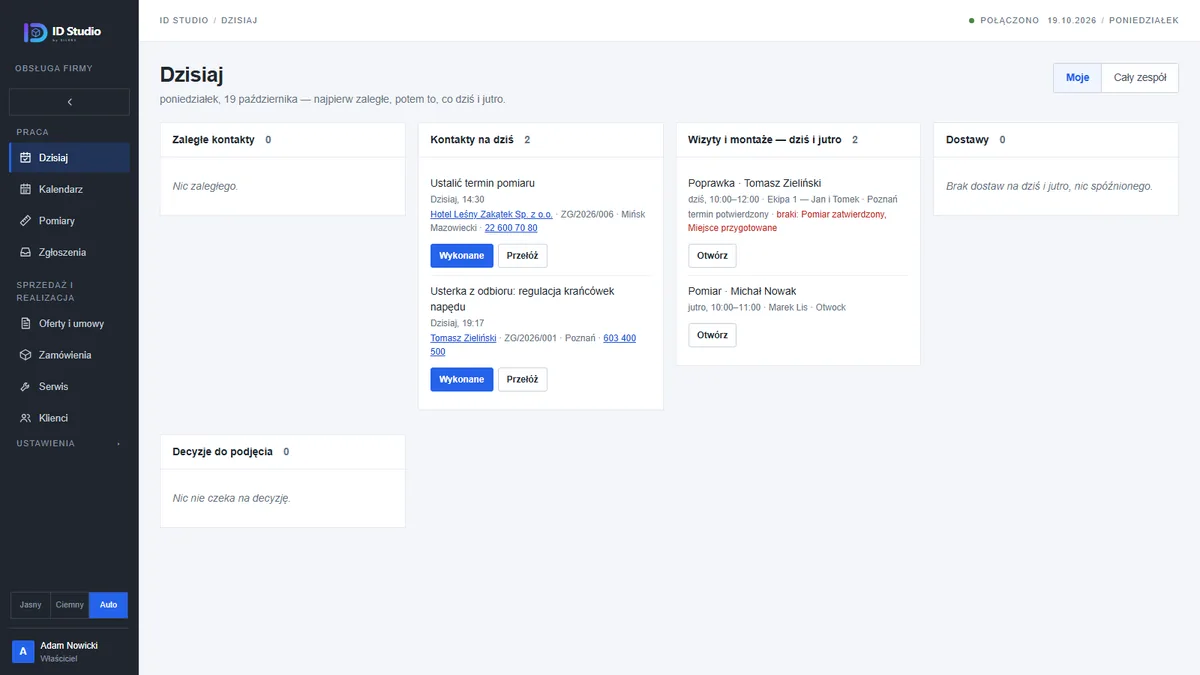Viewport: 1200px width, 675px height.
Task: Select the Pomiary ruler icon
Action: pyautogui.click(x=26, y=221)
